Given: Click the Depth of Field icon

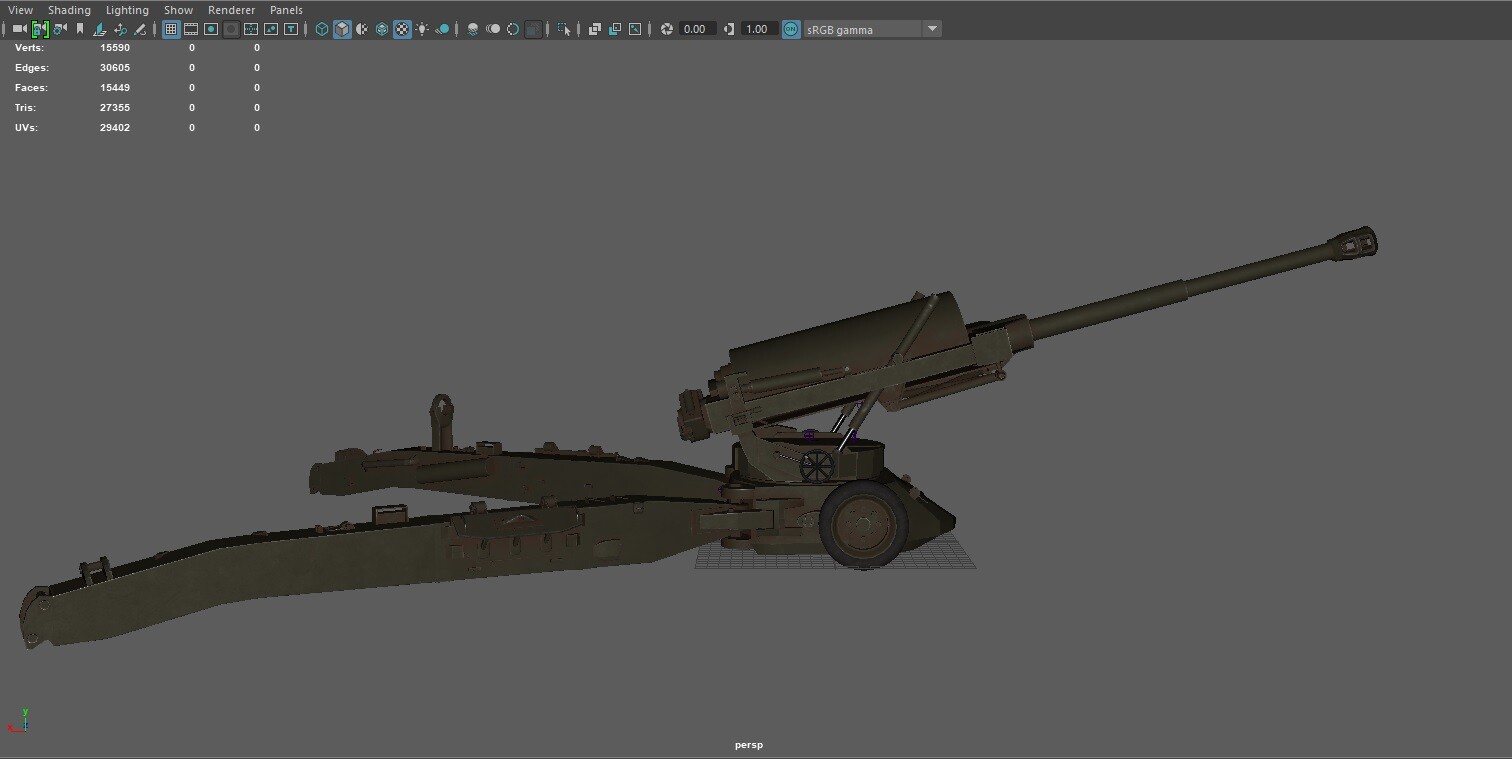Looking at the screenshot, I should pyautogui.click(x=533, y=29).
